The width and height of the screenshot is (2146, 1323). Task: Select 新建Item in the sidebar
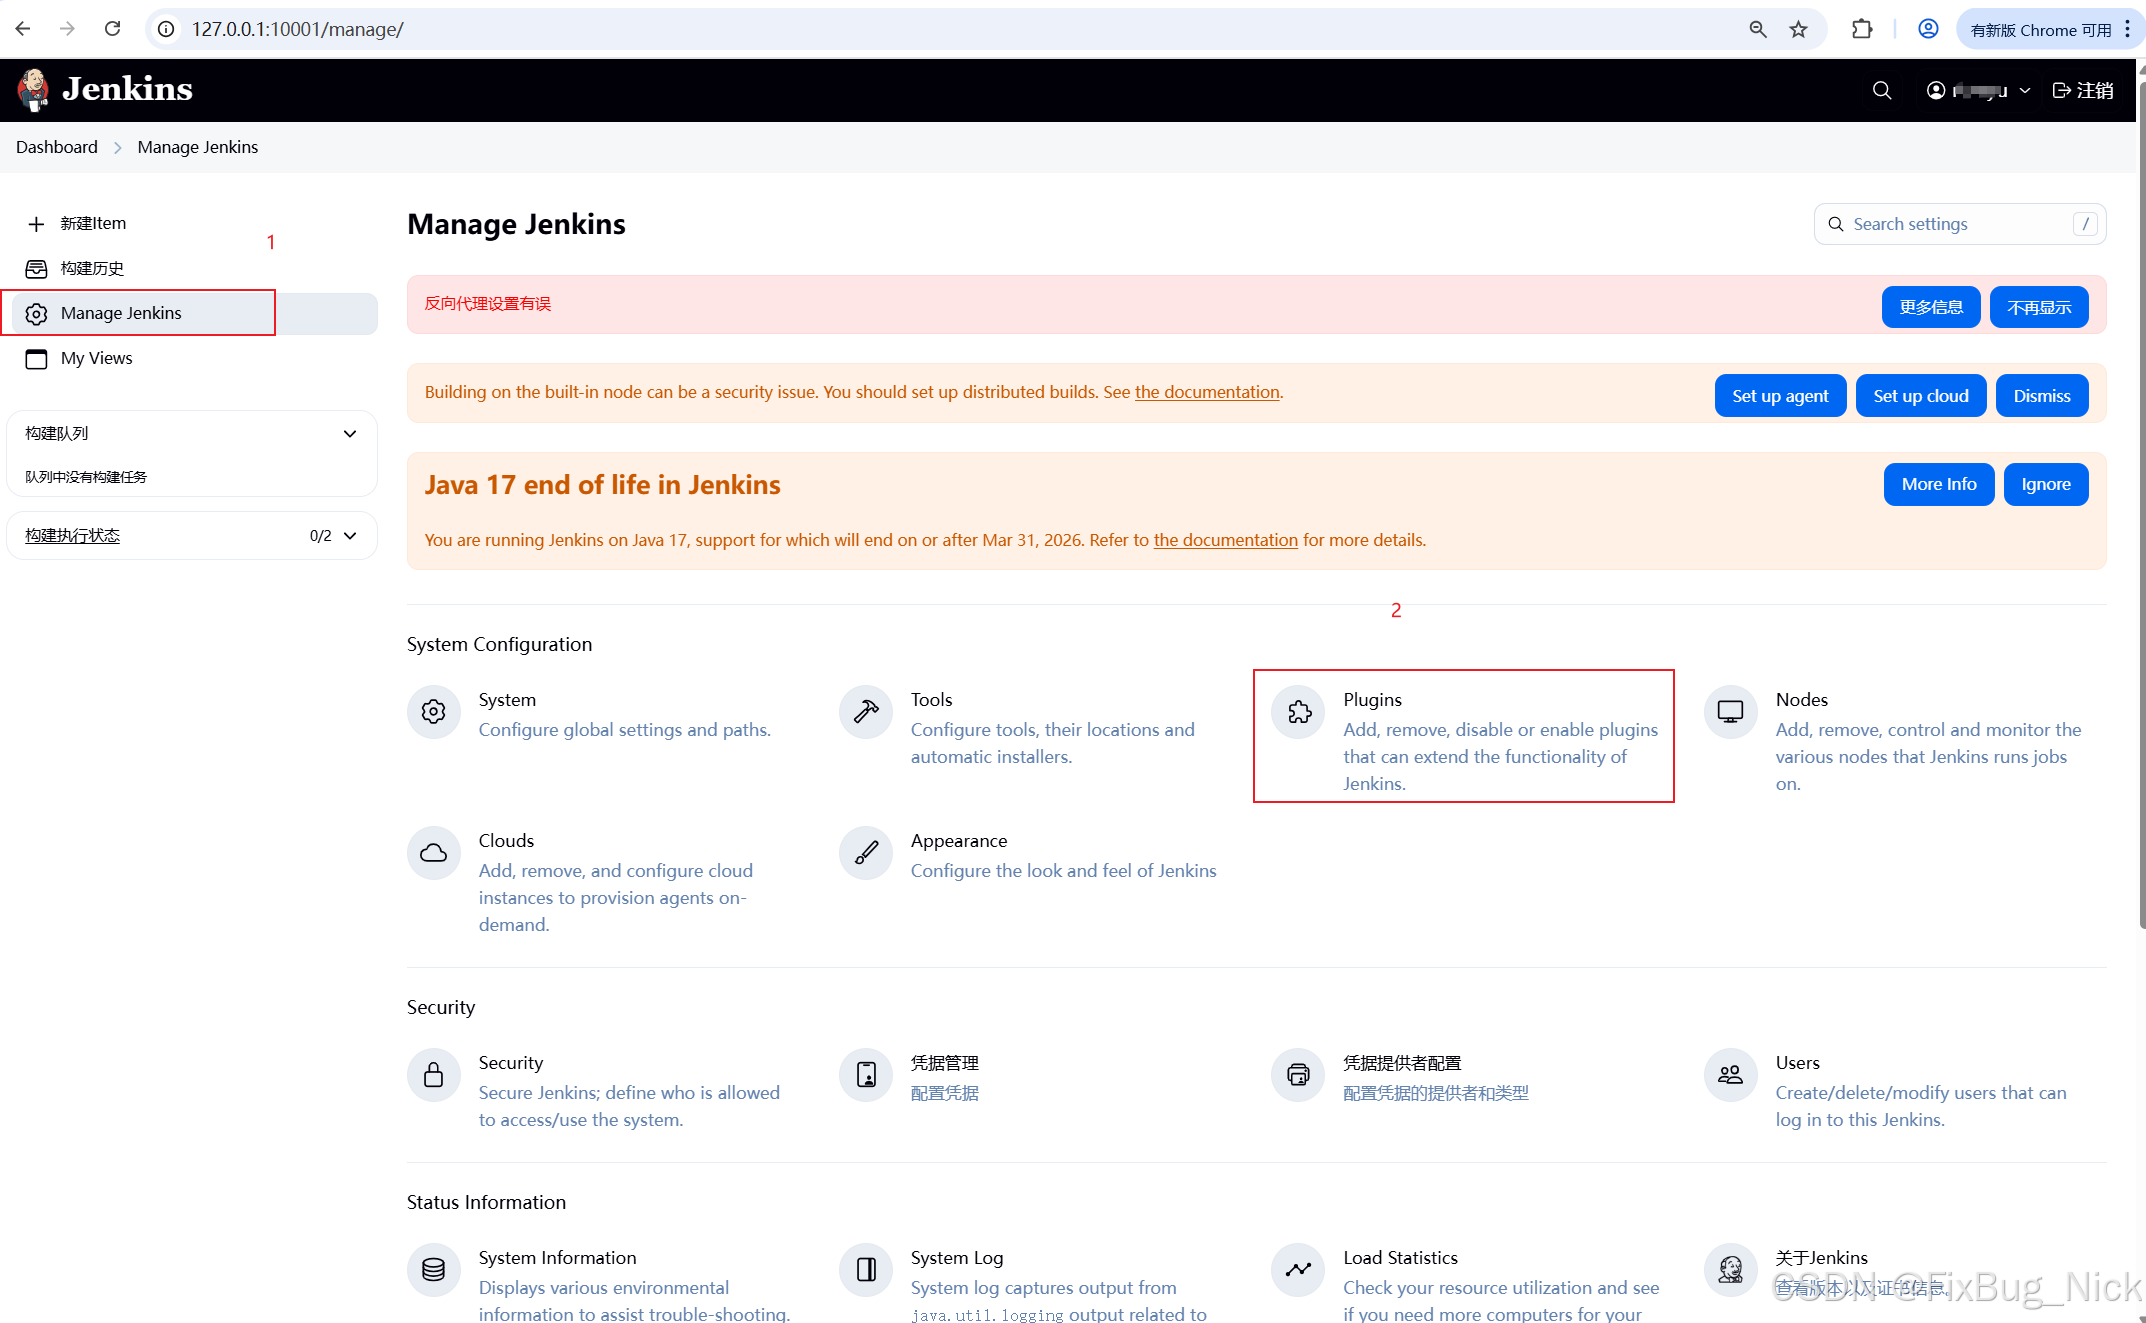click(x=93, y=224)
